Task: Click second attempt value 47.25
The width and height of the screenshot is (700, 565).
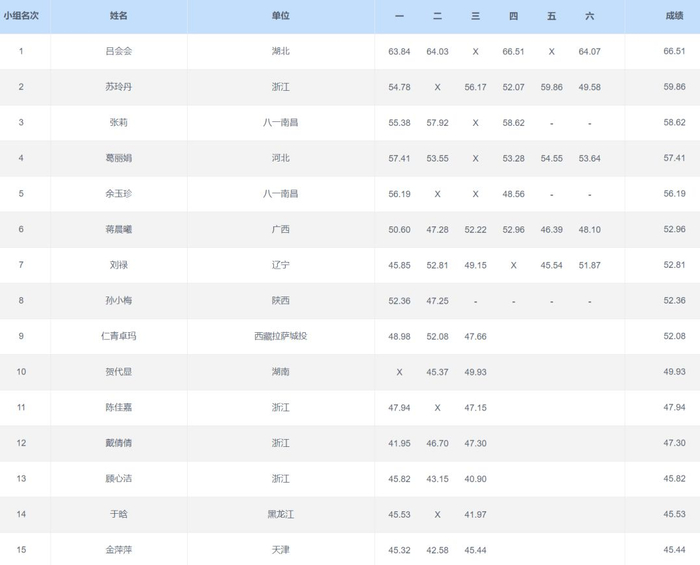Action: click(x=437, y=301)
